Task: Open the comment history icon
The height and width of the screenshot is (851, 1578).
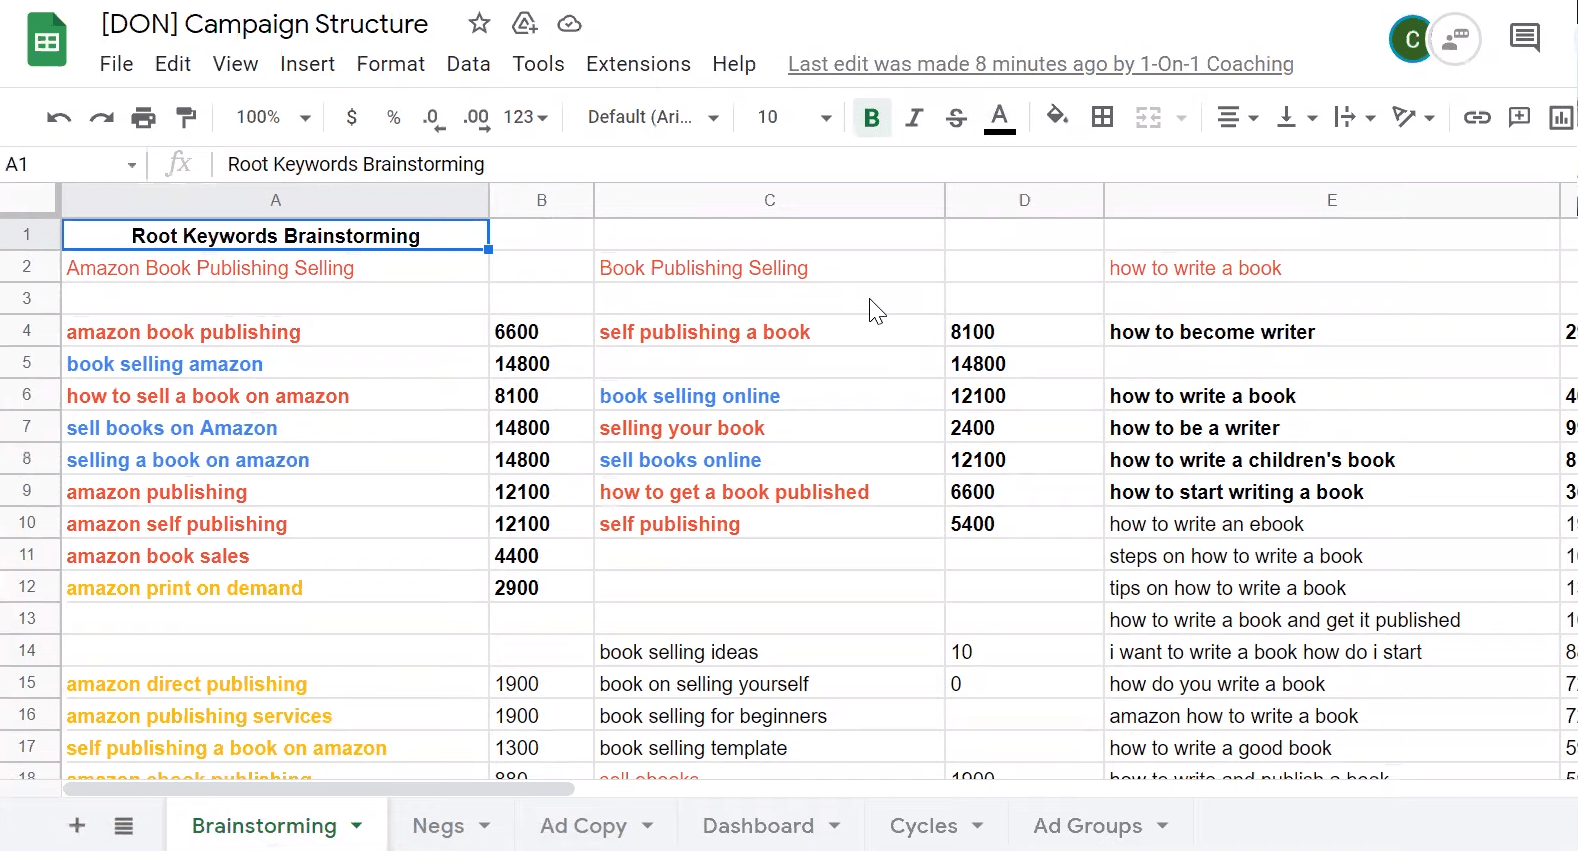Action: tap(1525, 39)
